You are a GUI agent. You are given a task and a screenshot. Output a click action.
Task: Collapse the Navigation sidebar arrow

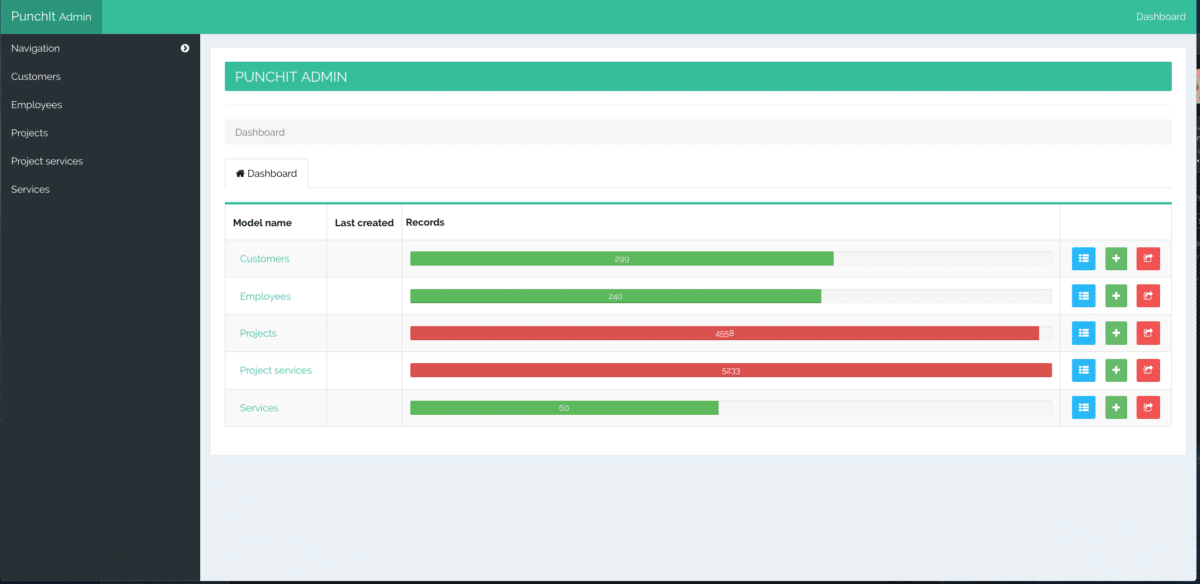click(185, 48)
